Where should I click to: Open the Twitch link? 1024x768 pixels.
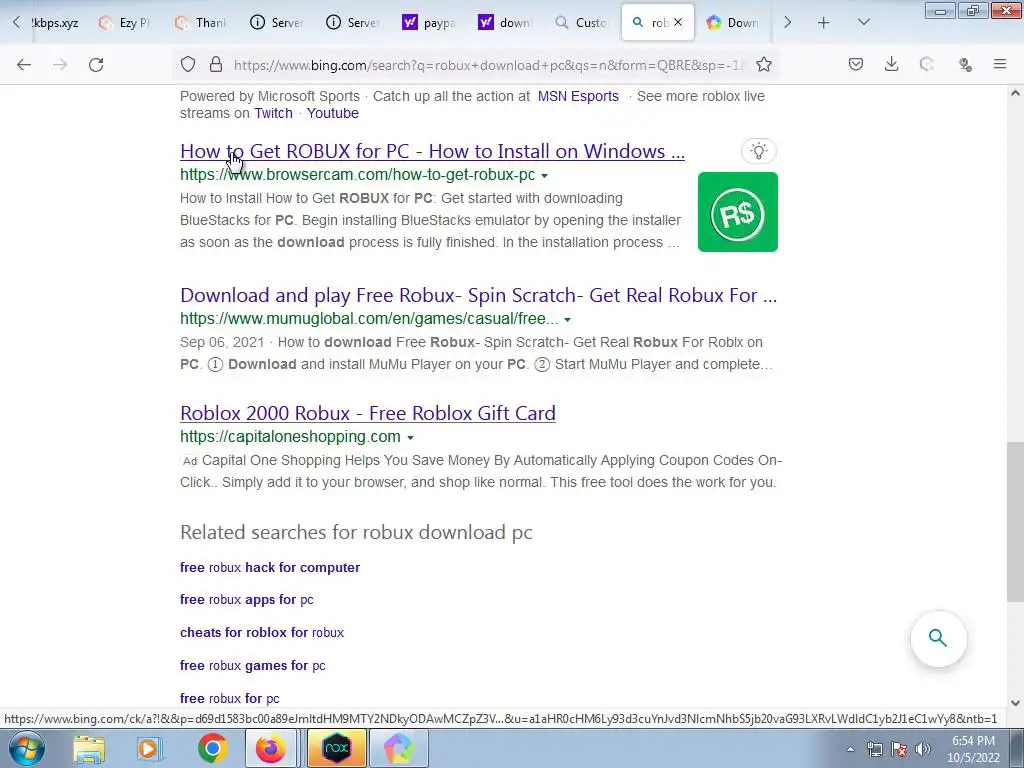pos(273,113)
